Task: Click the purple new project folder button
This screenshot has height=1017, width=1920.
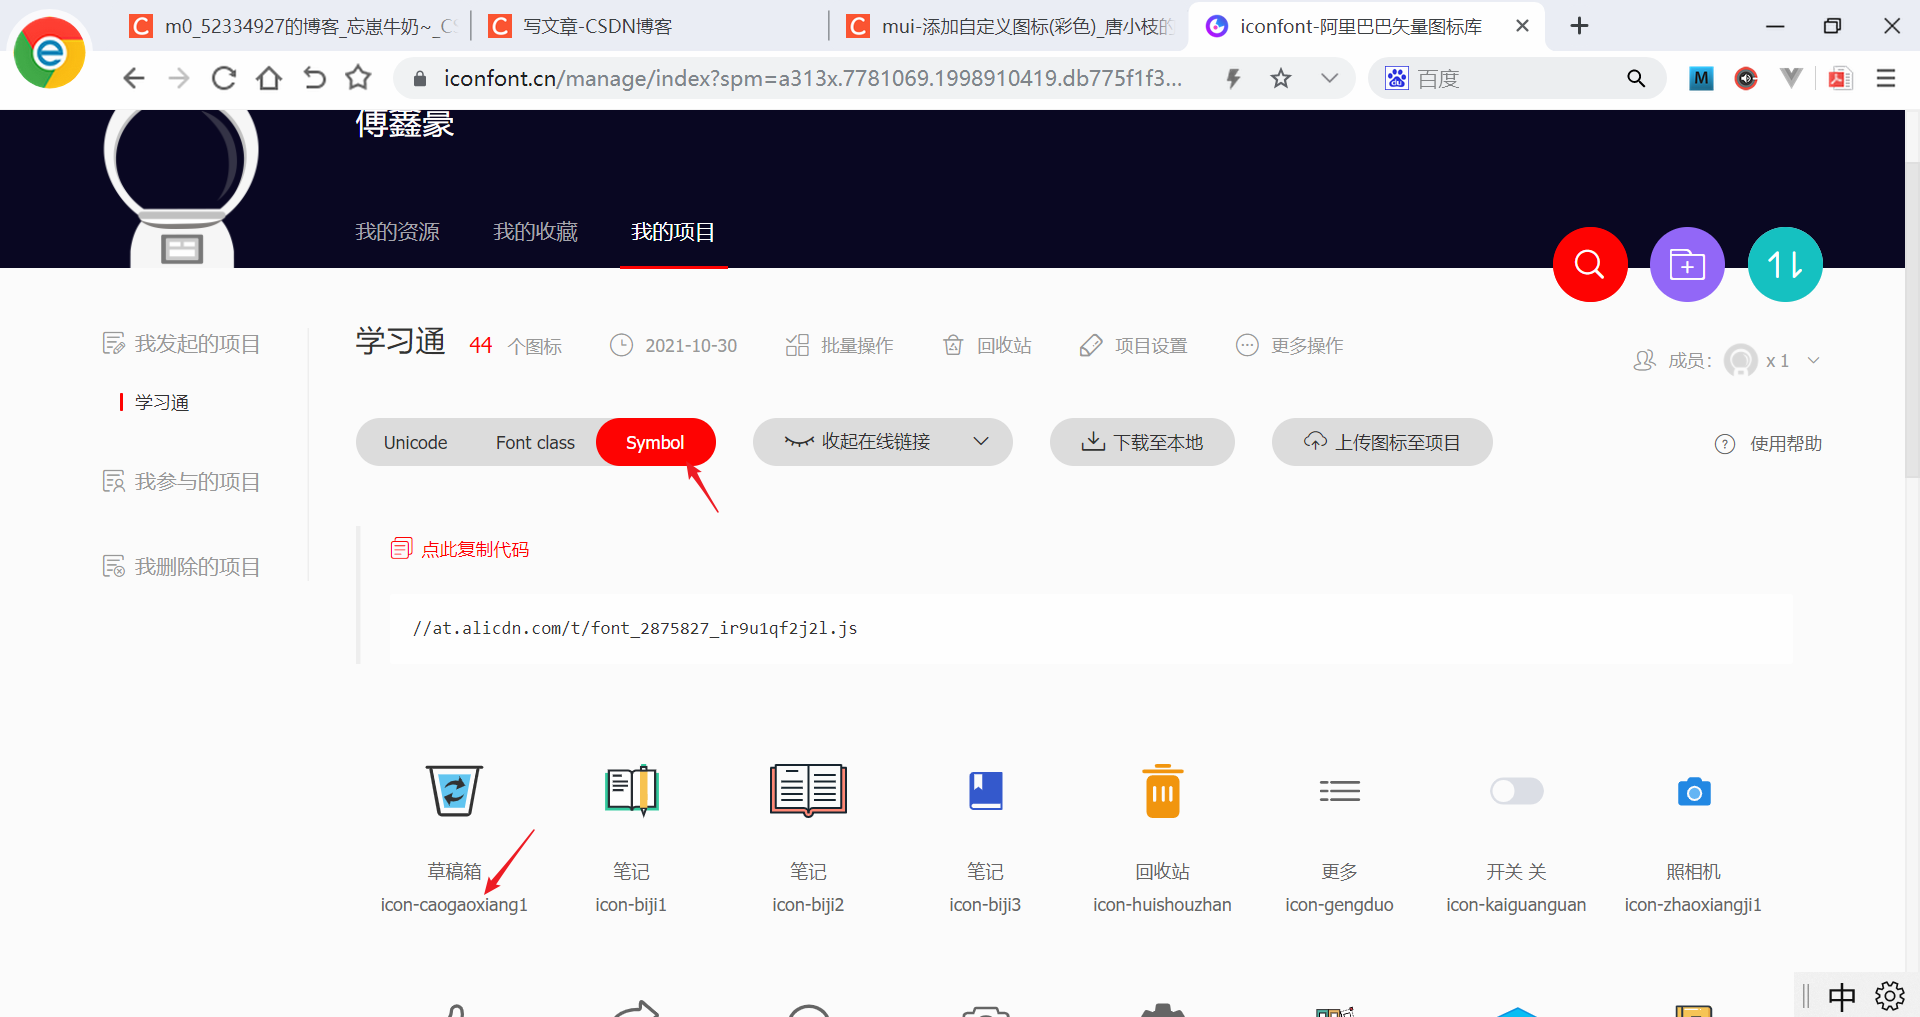Action: tap(1687, 265)
